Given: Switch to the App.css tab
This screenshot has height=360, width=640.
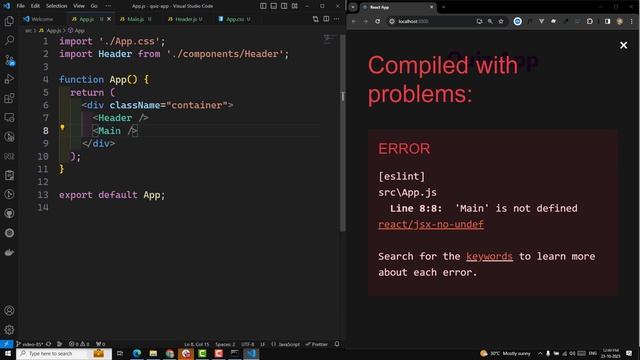Looking at the screenshot, I should 234,19.
